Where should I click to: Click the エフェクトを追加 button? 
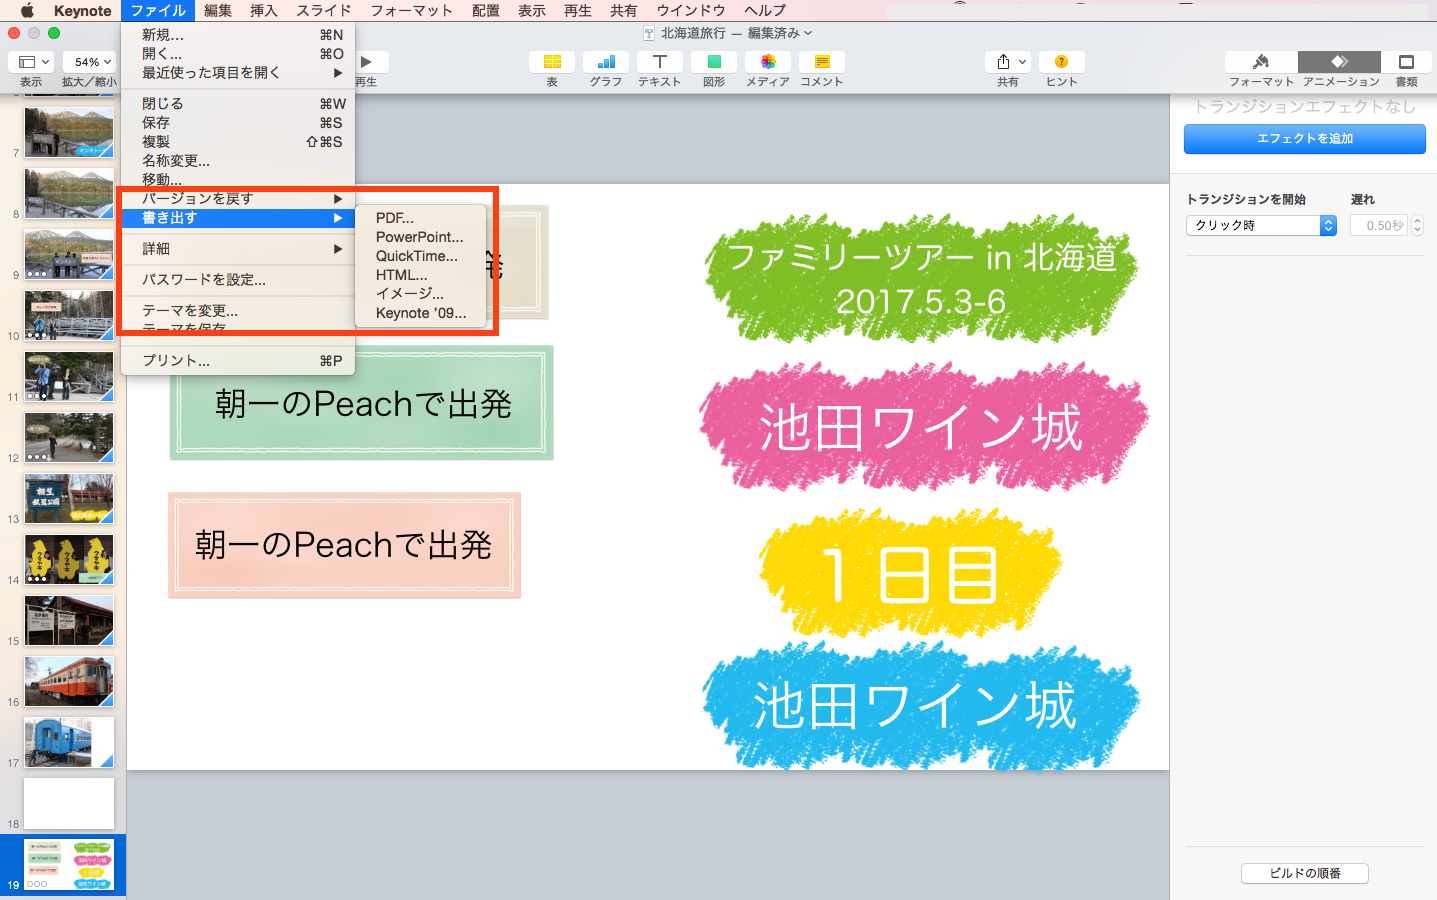[x=1305, y=139]
